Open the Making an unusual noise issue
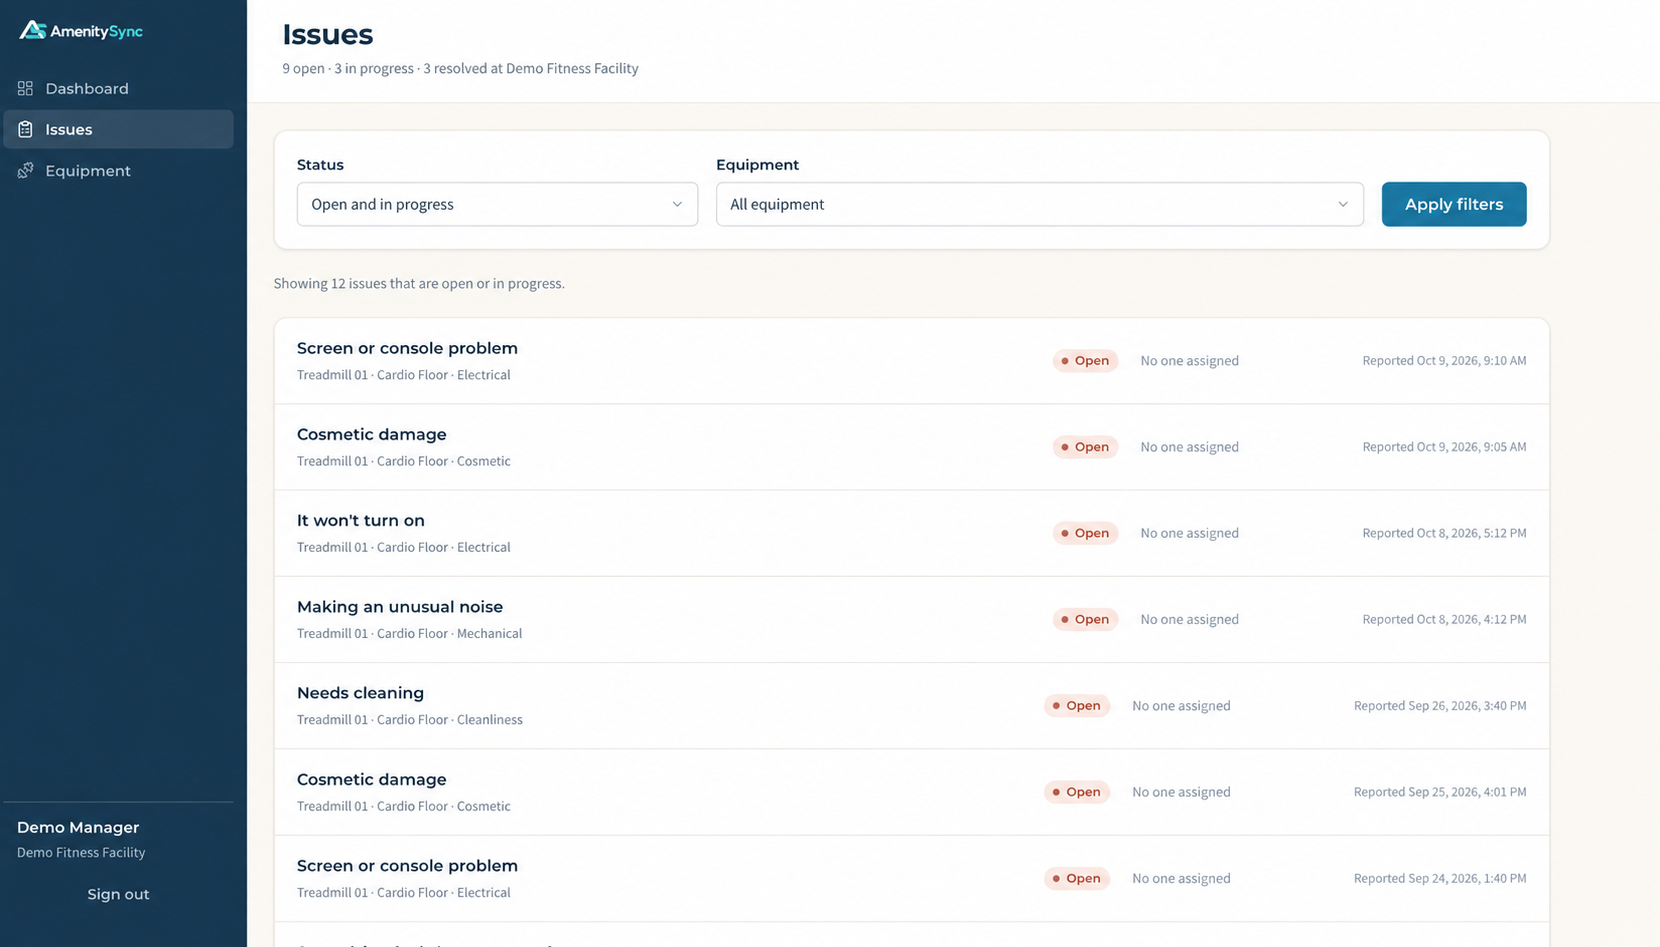The image size is (1660, 947). pos(912,619)
